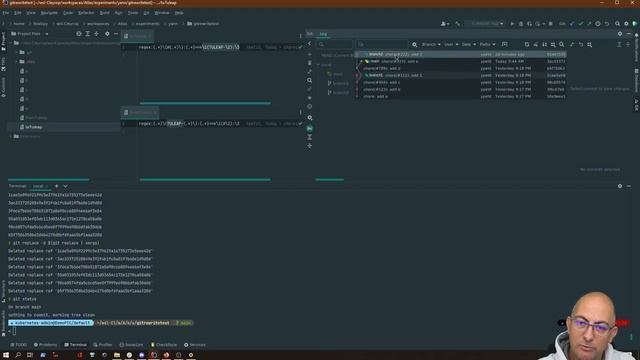Expand the Extensions node in project tree
640x360 pixels.
(x=11, y=136)
